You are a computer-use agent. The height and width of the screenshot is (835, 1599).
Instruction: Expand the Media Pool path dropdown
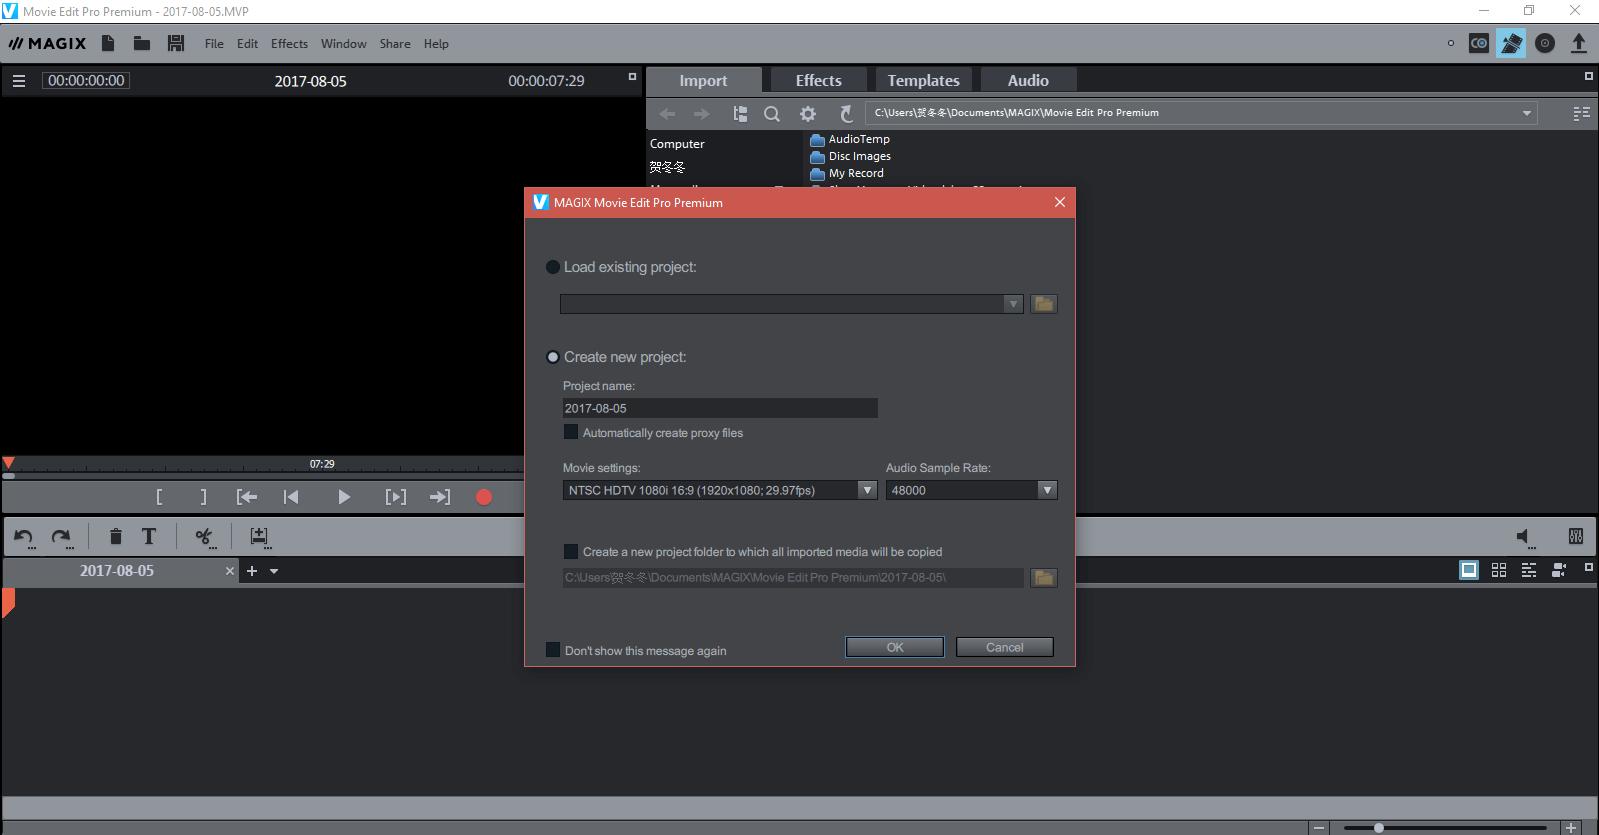(x=1527, y=113)
